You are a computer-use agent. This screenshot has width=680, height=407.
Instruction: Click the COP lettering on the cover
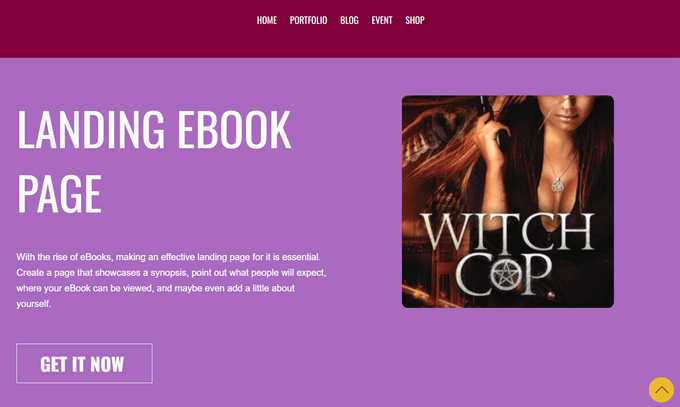click(x=504, y=276)
